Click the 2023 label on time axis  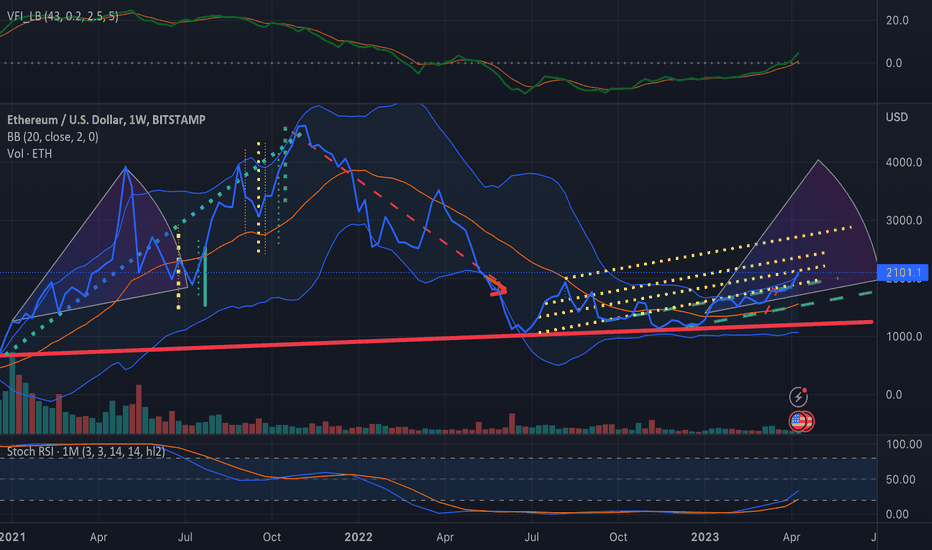point(704,537)
